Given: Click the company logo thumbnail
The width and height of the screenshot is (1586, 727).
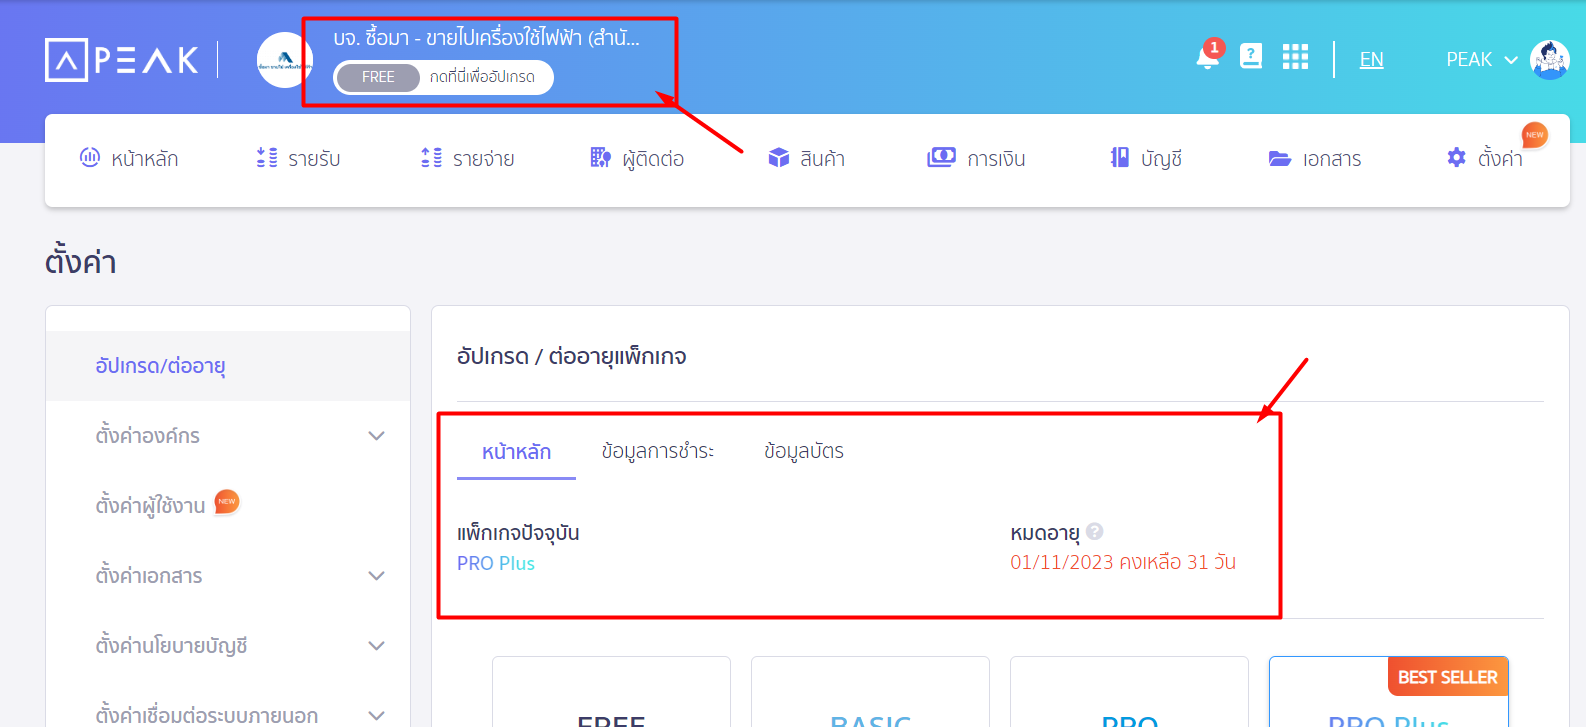Looking at the screenshot, I should [x=285, y=60].
